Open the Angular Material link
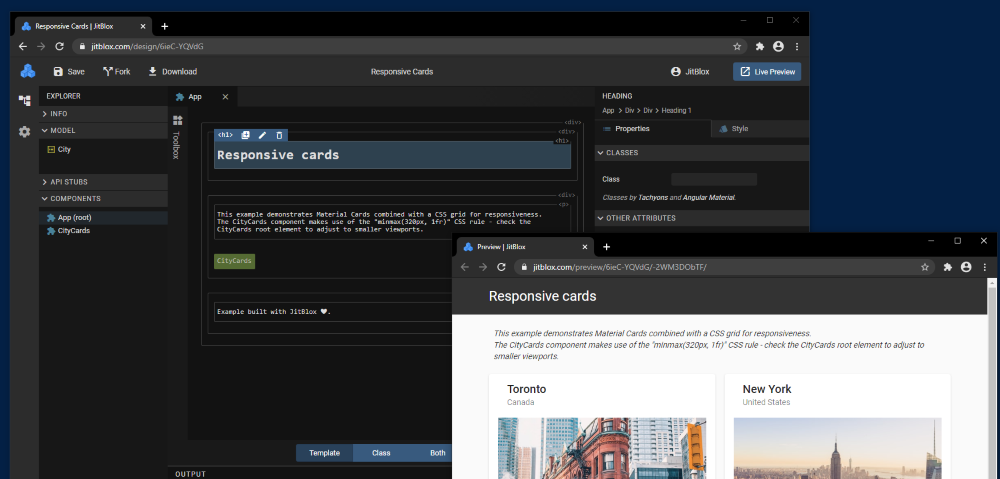The height and width of the screenshot is (479, 1000). pos(709,198)
